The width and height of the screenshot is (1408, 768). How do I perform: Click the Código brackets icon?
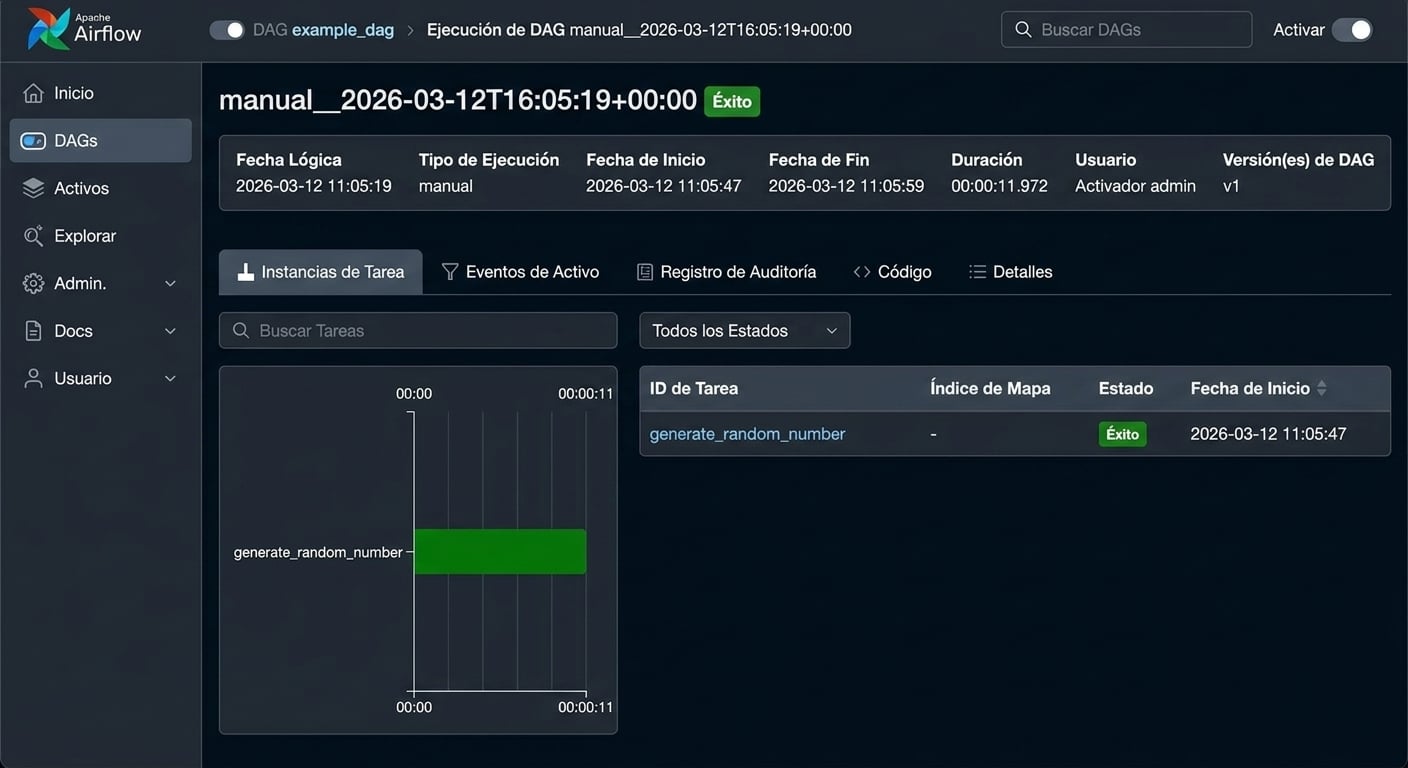(862, 272)
